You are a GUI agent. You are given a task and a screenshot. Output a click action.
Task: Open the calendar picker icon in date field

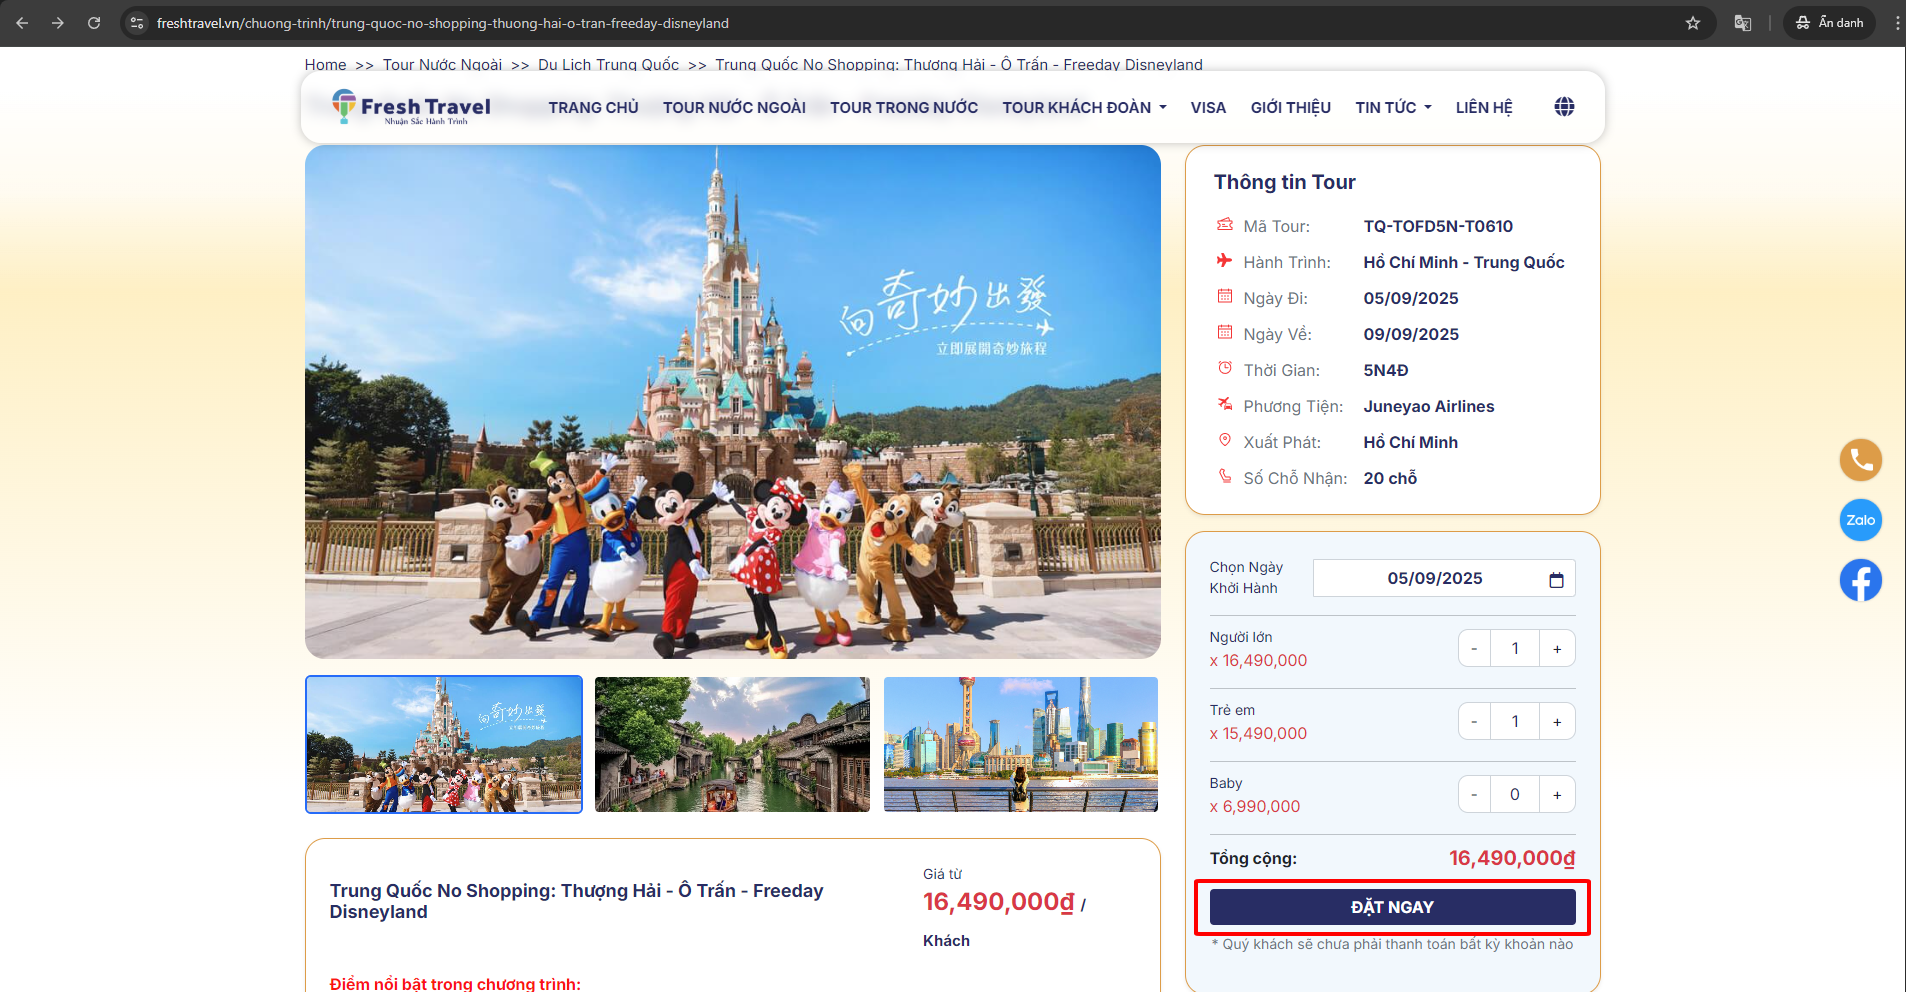click(x=1556, y=580)
